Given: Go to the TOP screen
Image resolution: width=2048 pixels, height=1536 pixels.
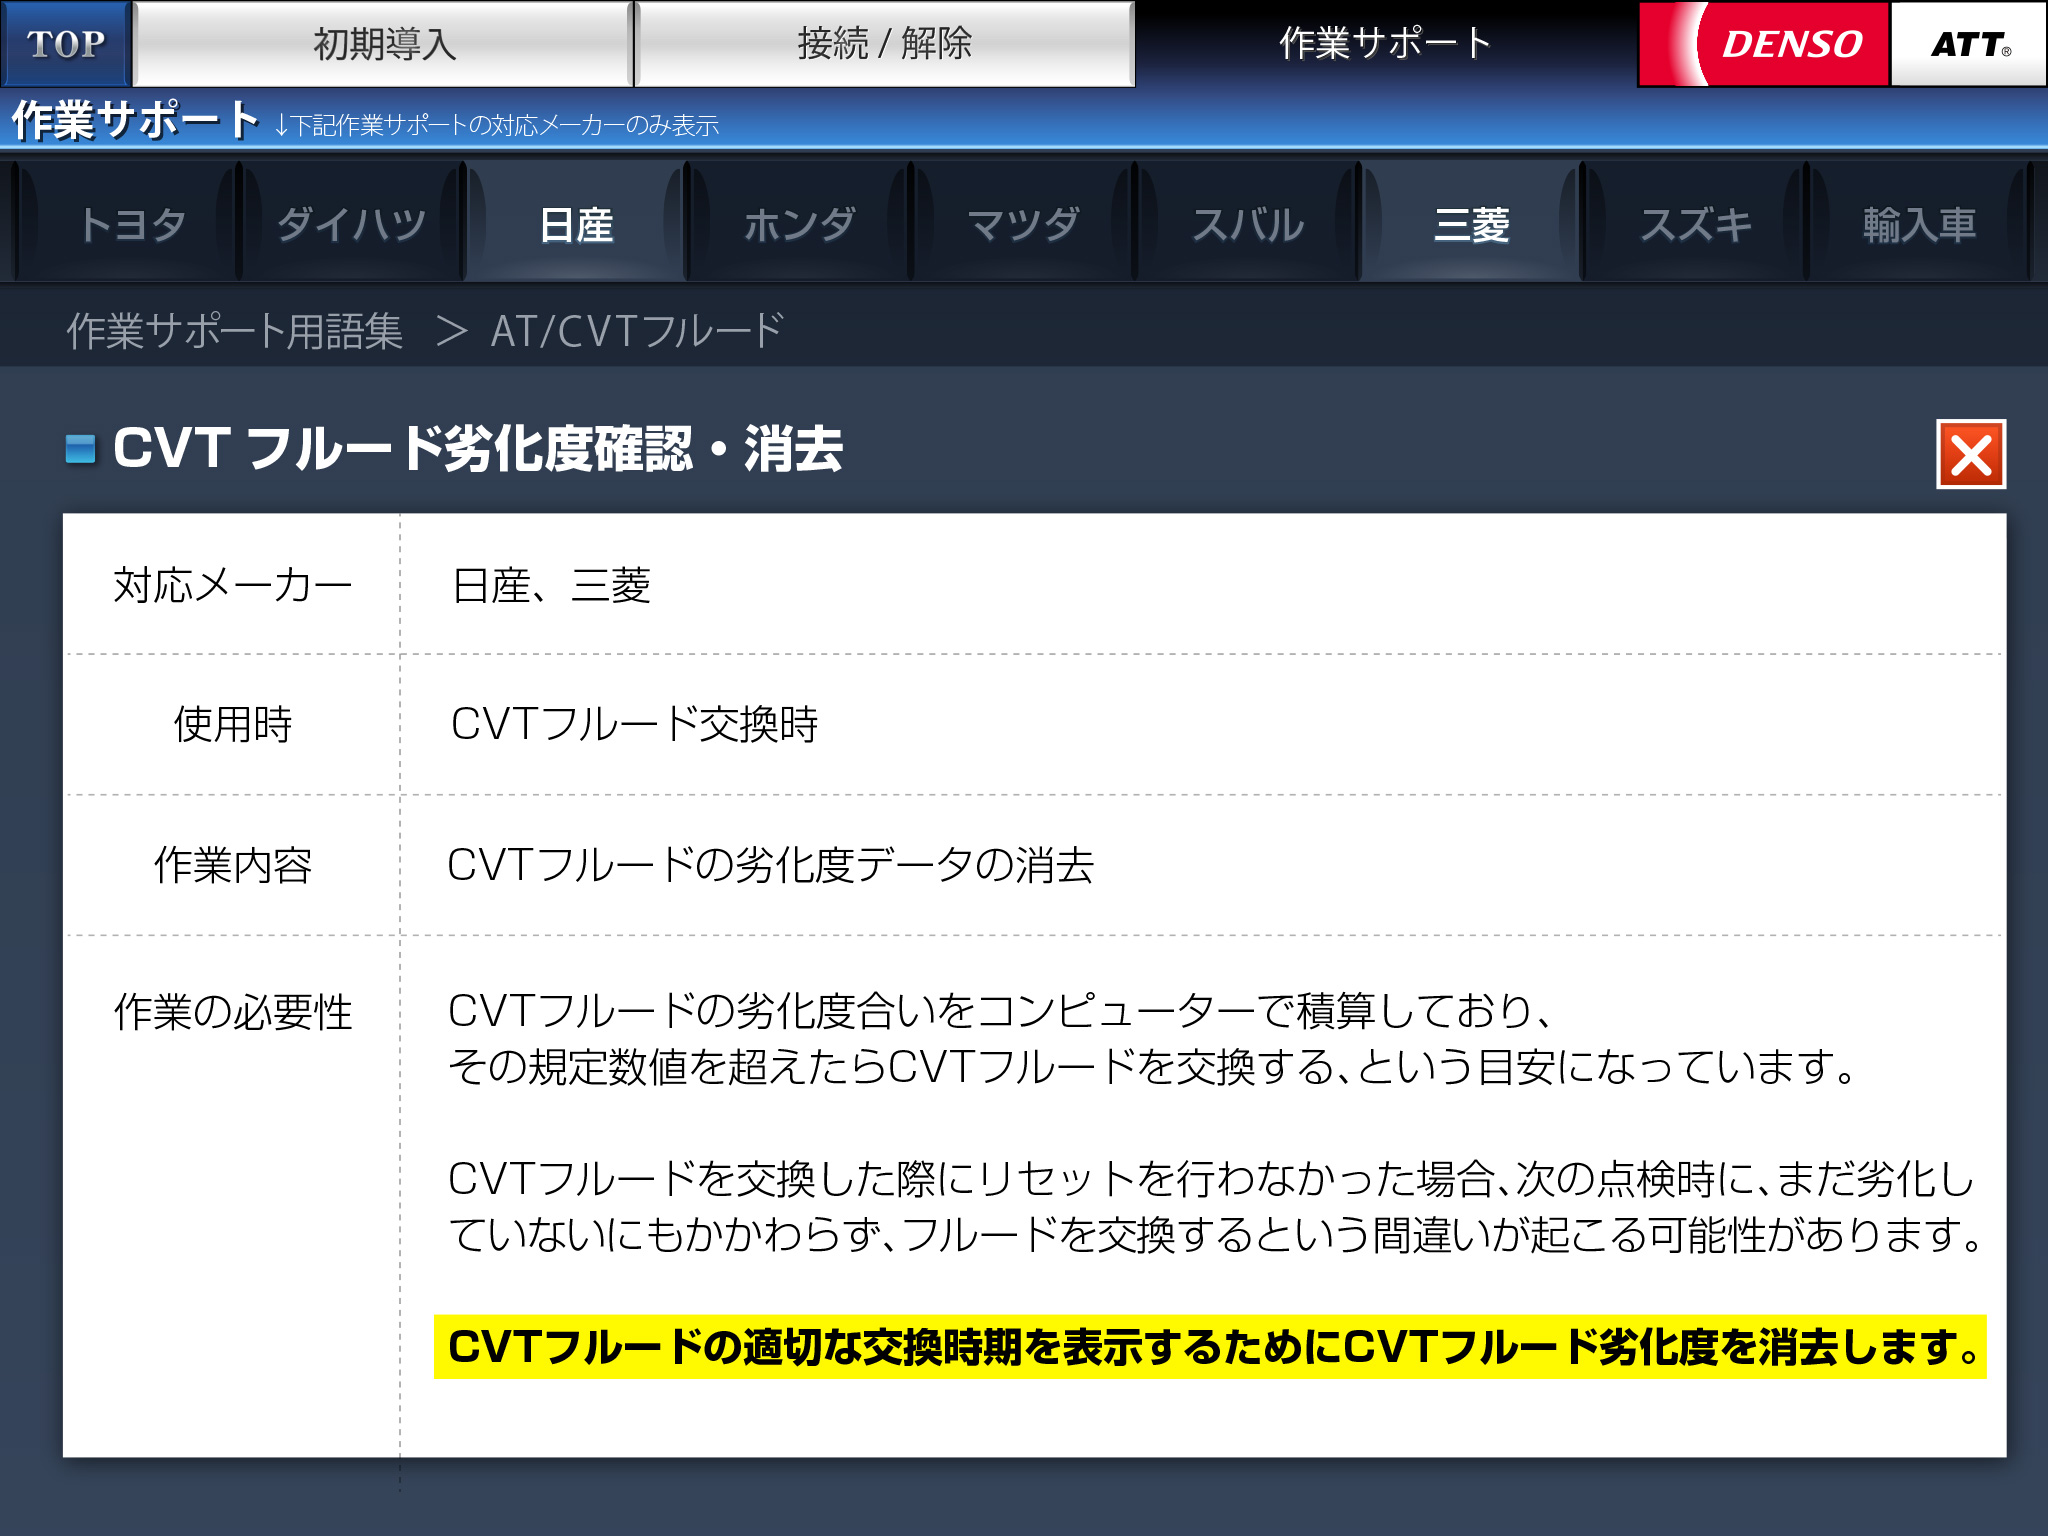Looking at the screenshot, I should click(x=66, y=44).
